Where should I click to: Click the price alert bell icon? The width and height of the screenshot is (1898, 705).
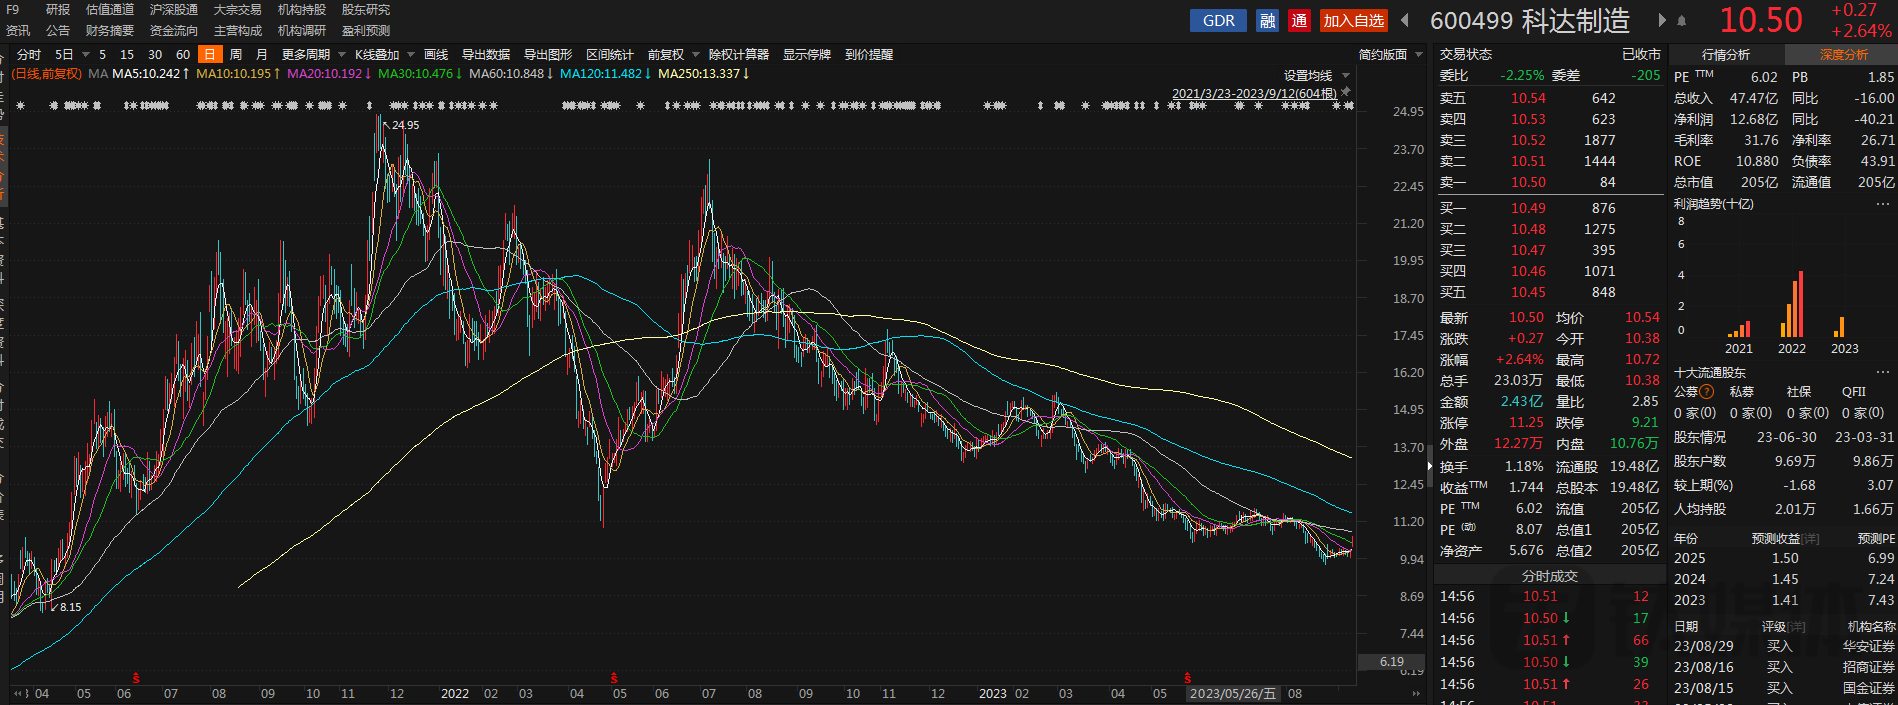tap(1682, 21)
